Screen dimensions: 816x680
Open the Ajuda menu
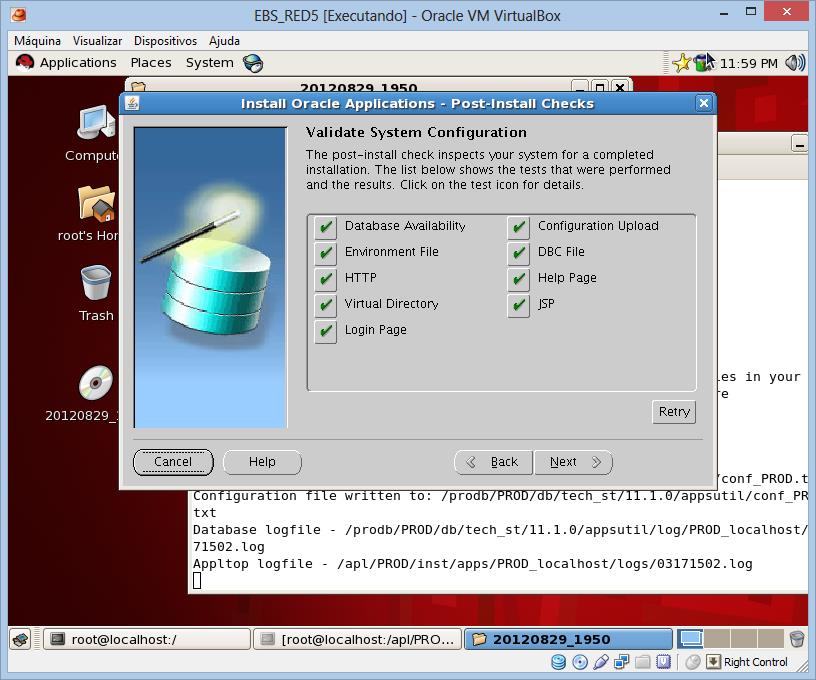[224, 41]
